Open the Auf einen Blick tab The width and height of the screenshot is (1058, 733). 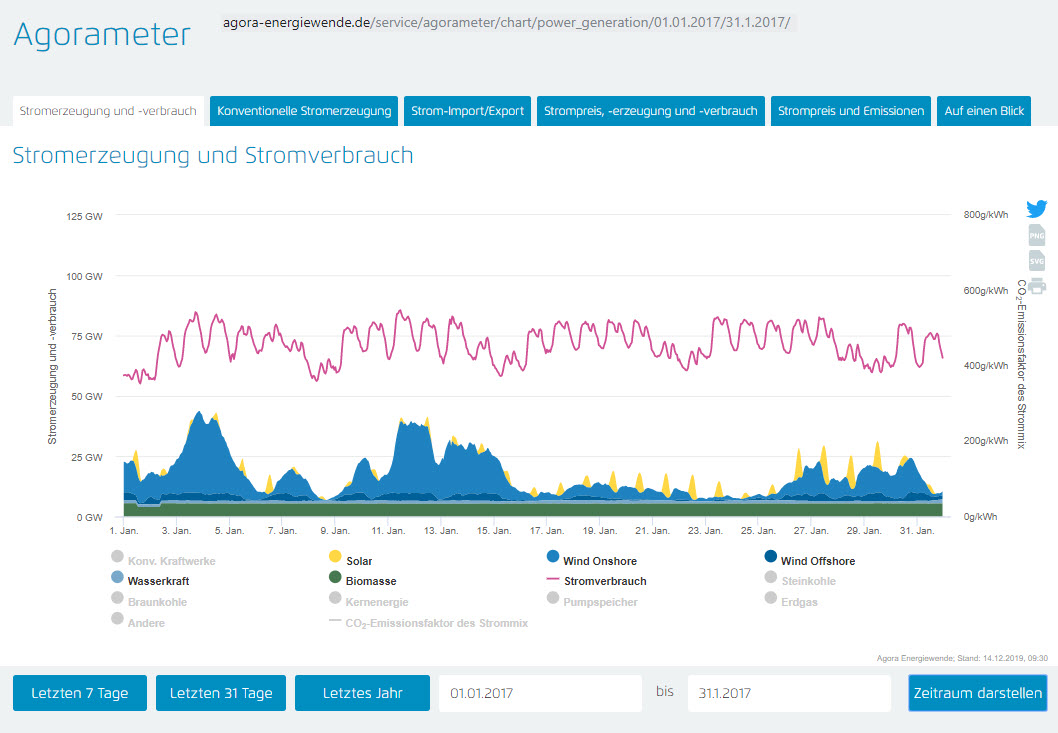tap(984, 111)
